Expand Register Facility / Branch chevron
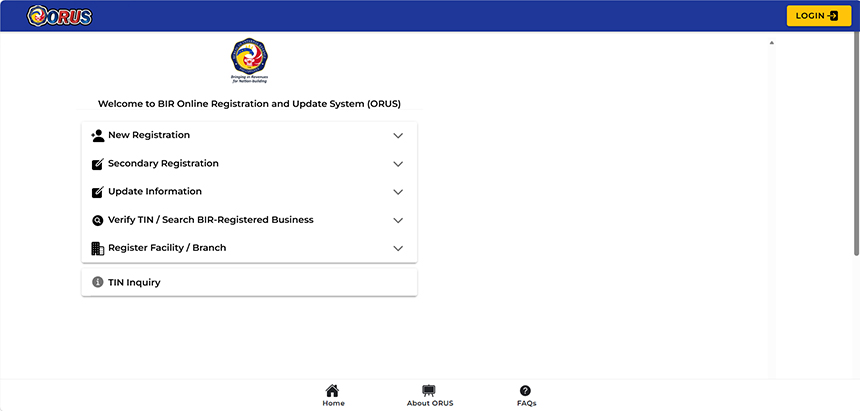The image size is (860, 411). pyautogui.click(x=398, y=249)
